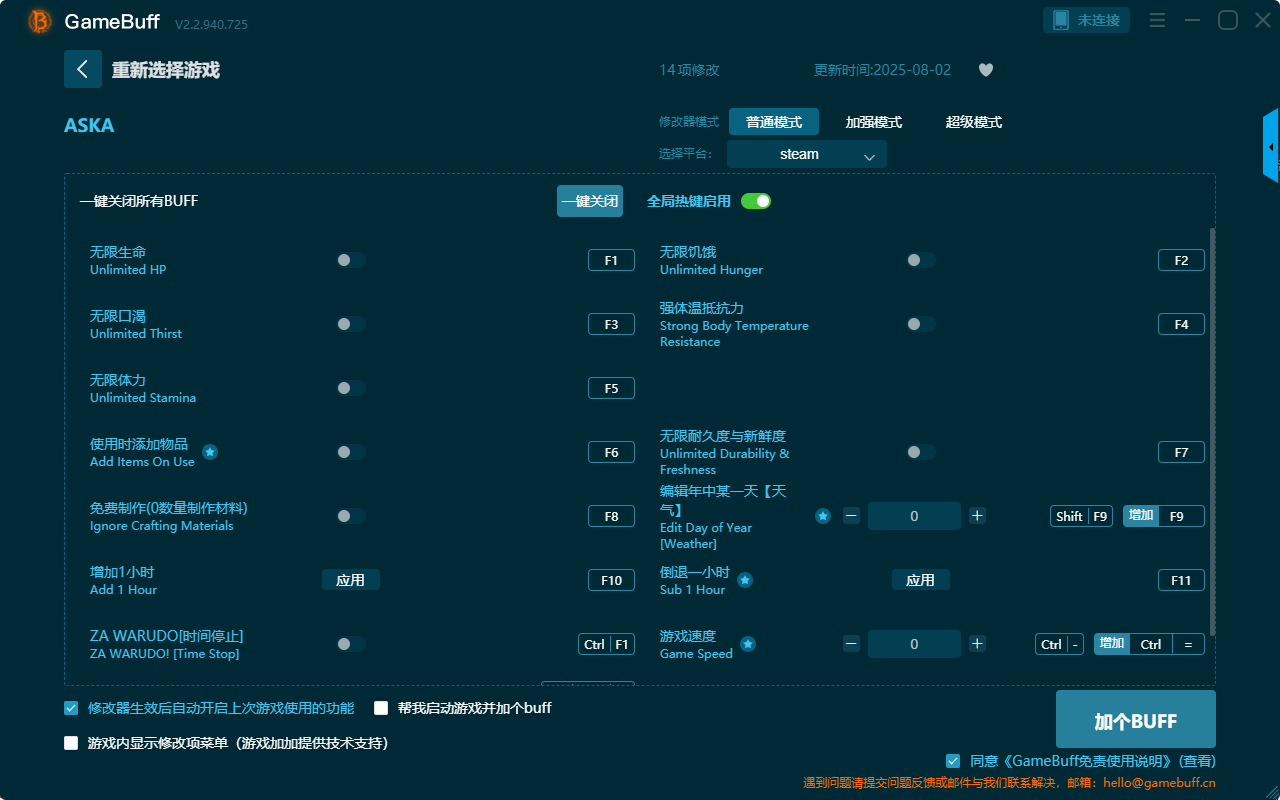Increase Edit Day of Year value
The image size is (1280, 800).
click(978, 516)
